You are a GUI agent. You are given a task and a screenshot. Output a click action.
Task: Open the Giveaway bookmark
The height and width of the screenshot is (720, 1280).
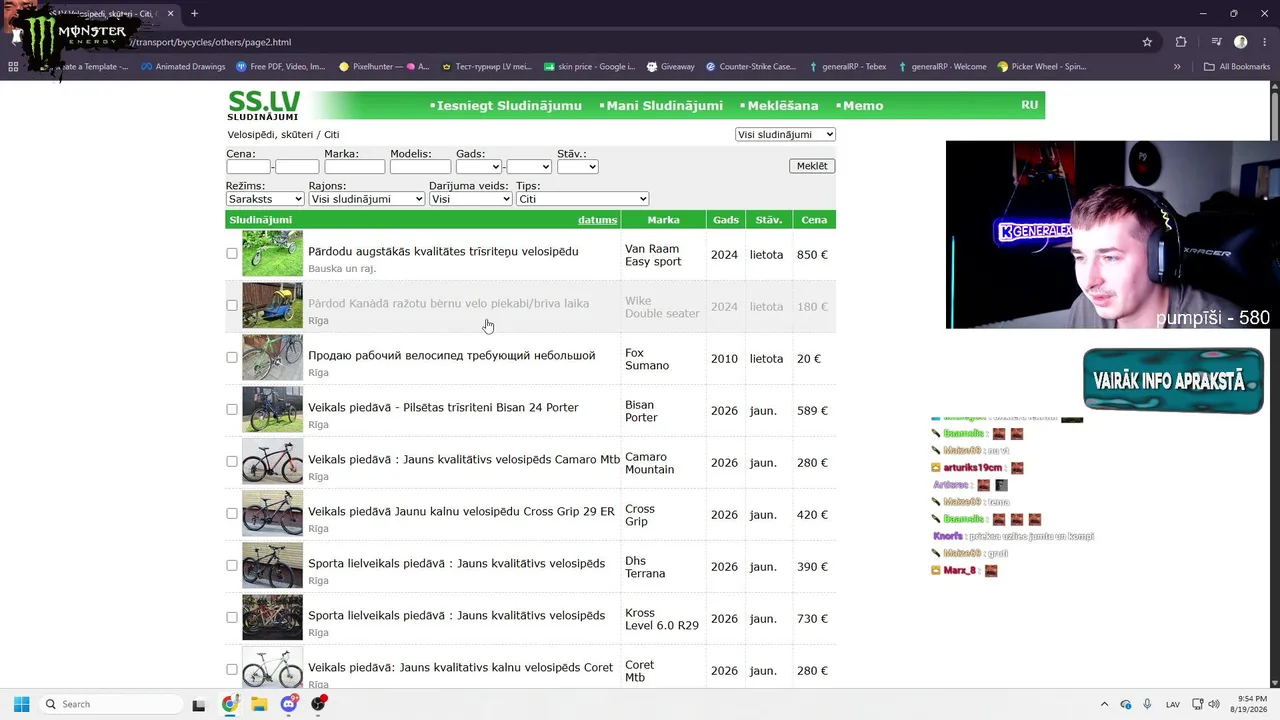tap(670, 67)
